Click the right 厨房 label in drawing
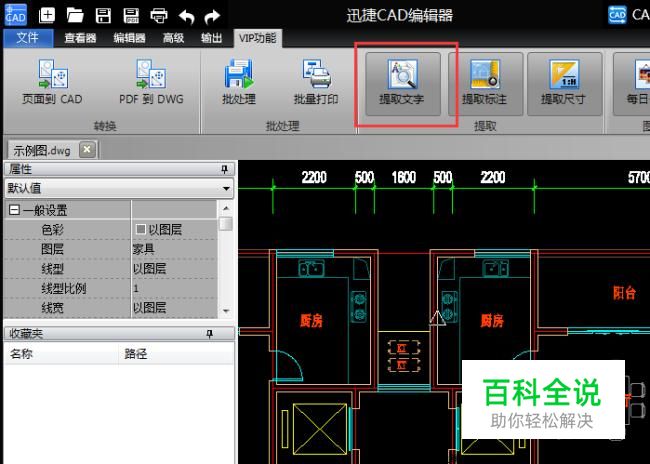 click(x=492, y=321)
